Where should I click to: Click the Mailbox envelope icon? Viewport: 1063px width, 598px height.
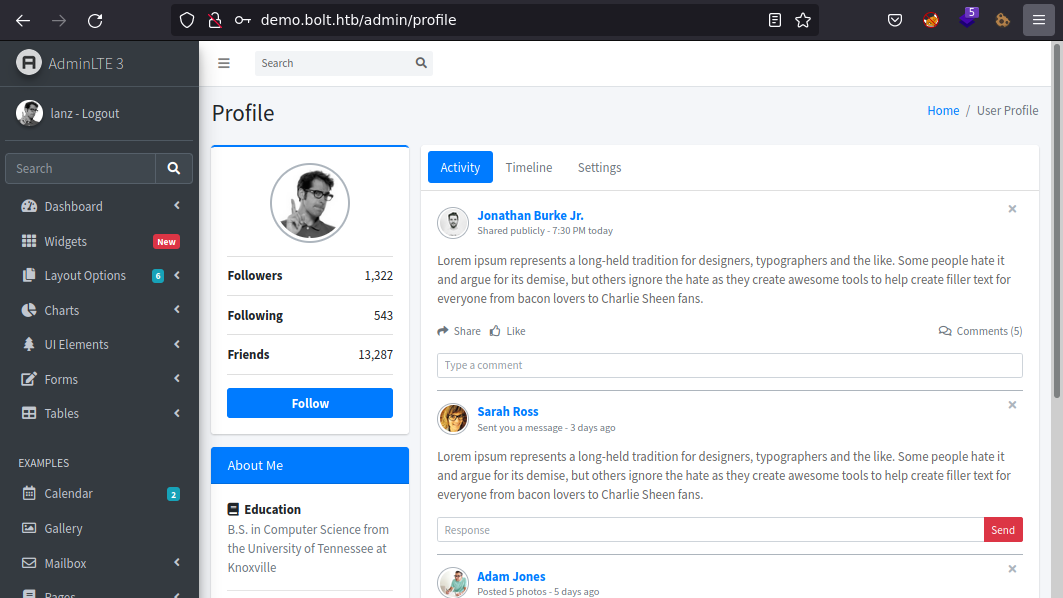coord(29,563)
